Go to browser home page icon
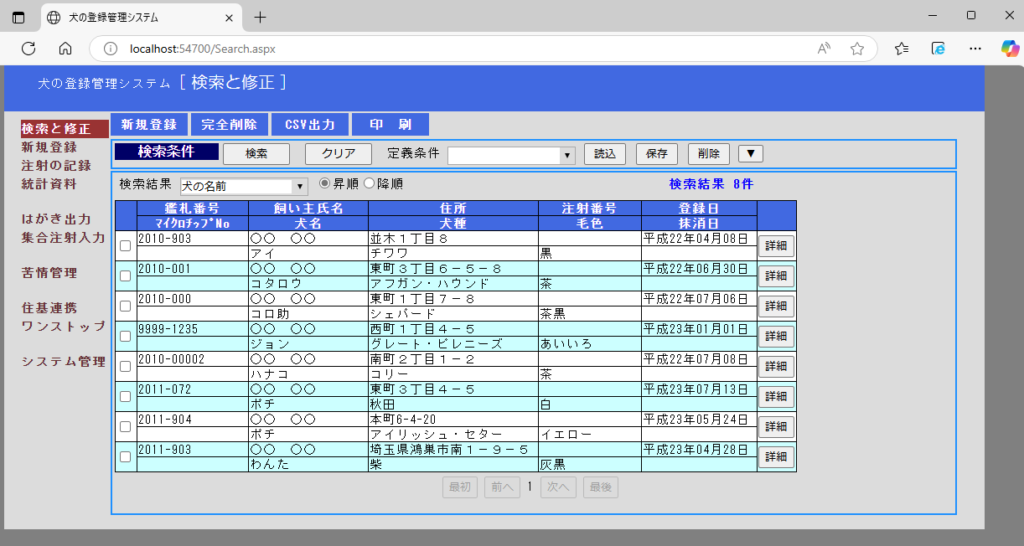Screen dimensions: 1024x546 pos(65,48)
